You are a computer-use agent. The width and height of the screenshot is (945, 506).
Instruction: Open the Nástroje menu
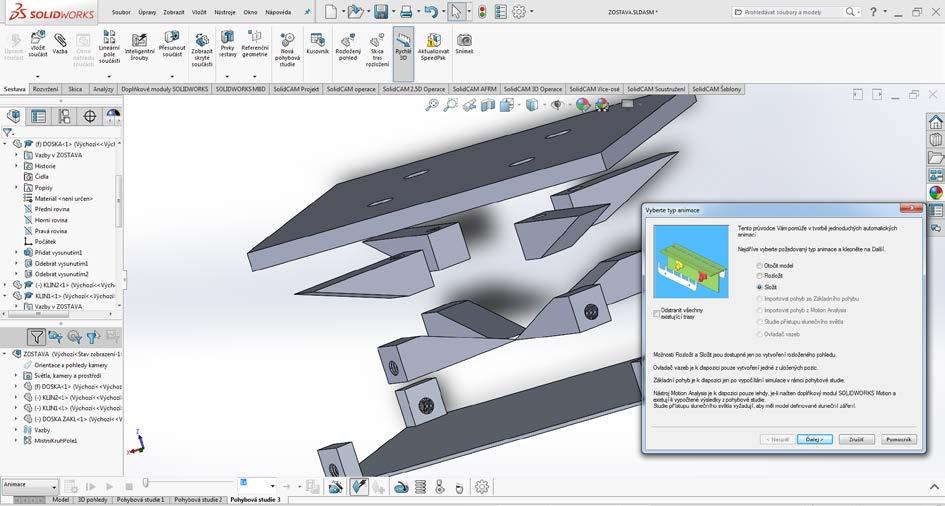point(224,12)
